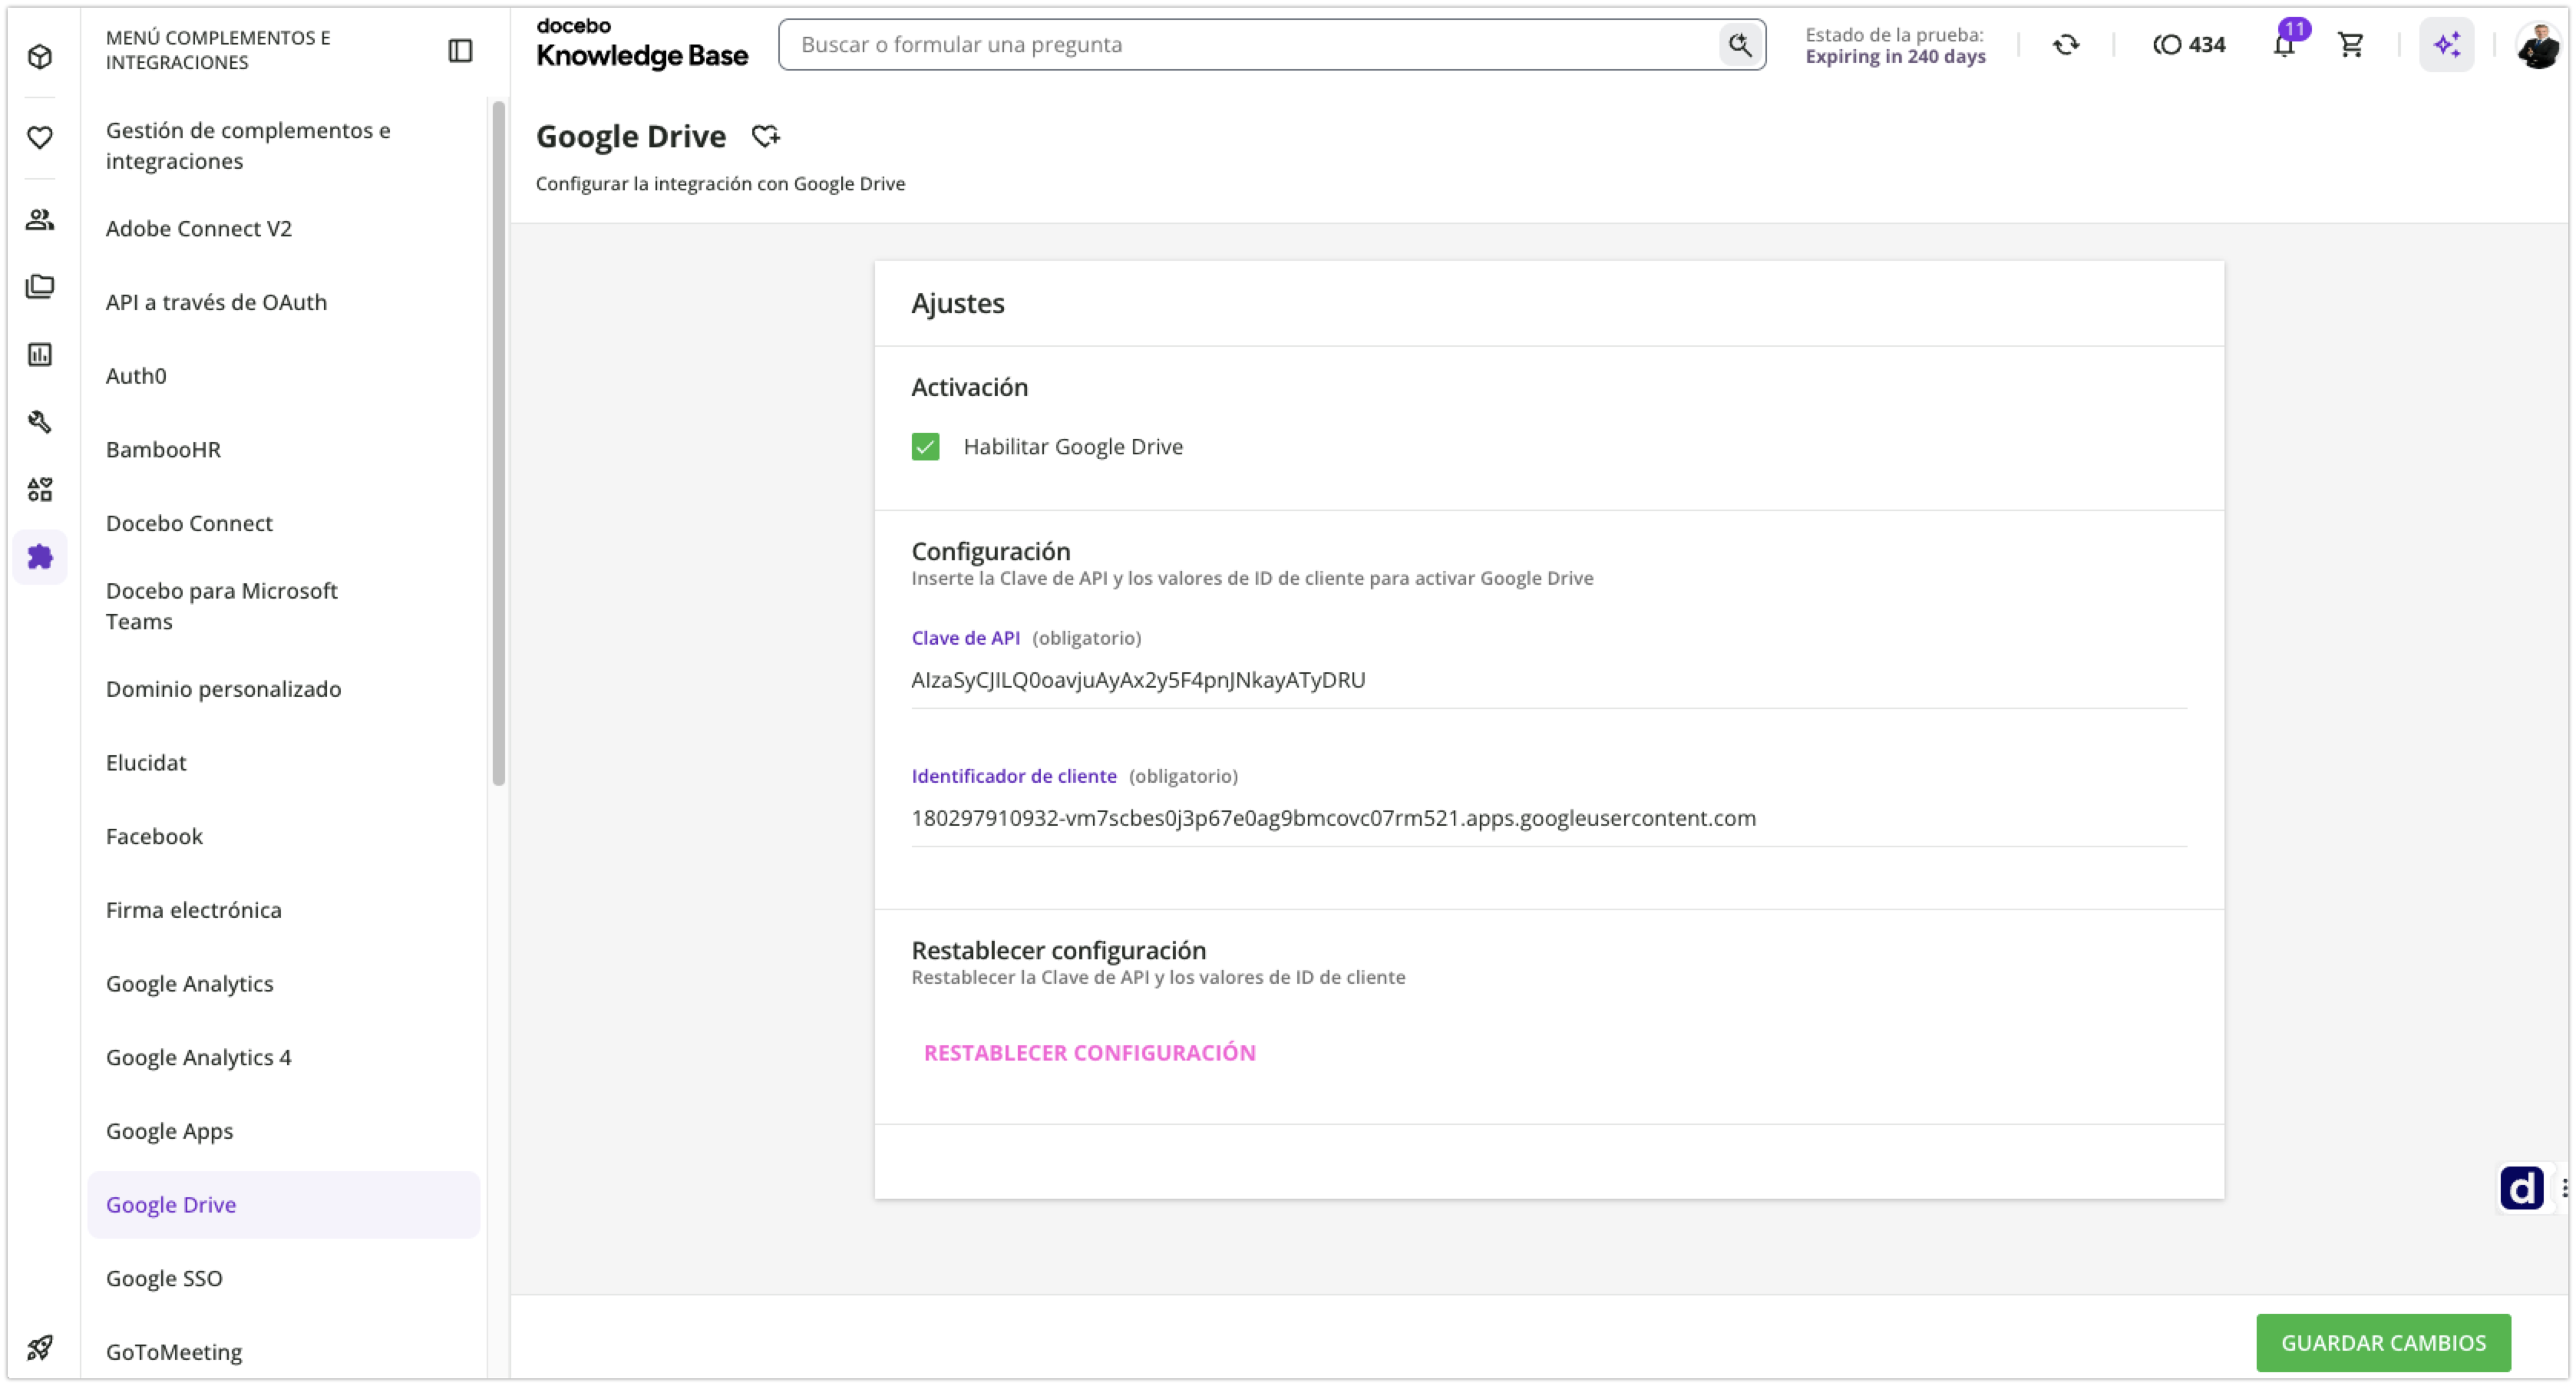
Task: Open favorites heart icon in left rail
Action: 40,137
